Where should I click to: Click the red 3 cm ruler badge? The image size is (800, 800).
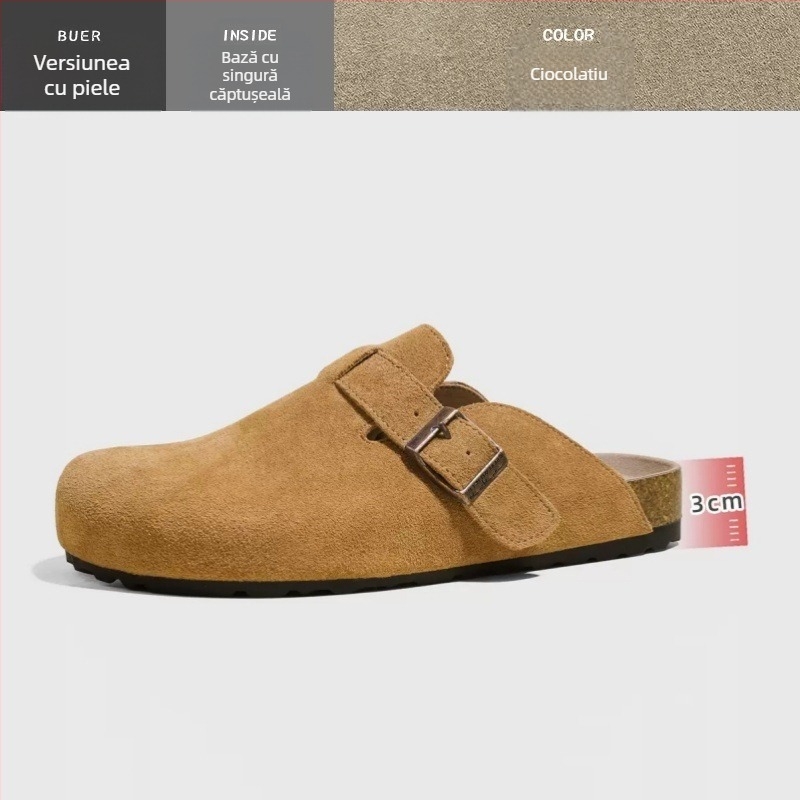(714, 502)
